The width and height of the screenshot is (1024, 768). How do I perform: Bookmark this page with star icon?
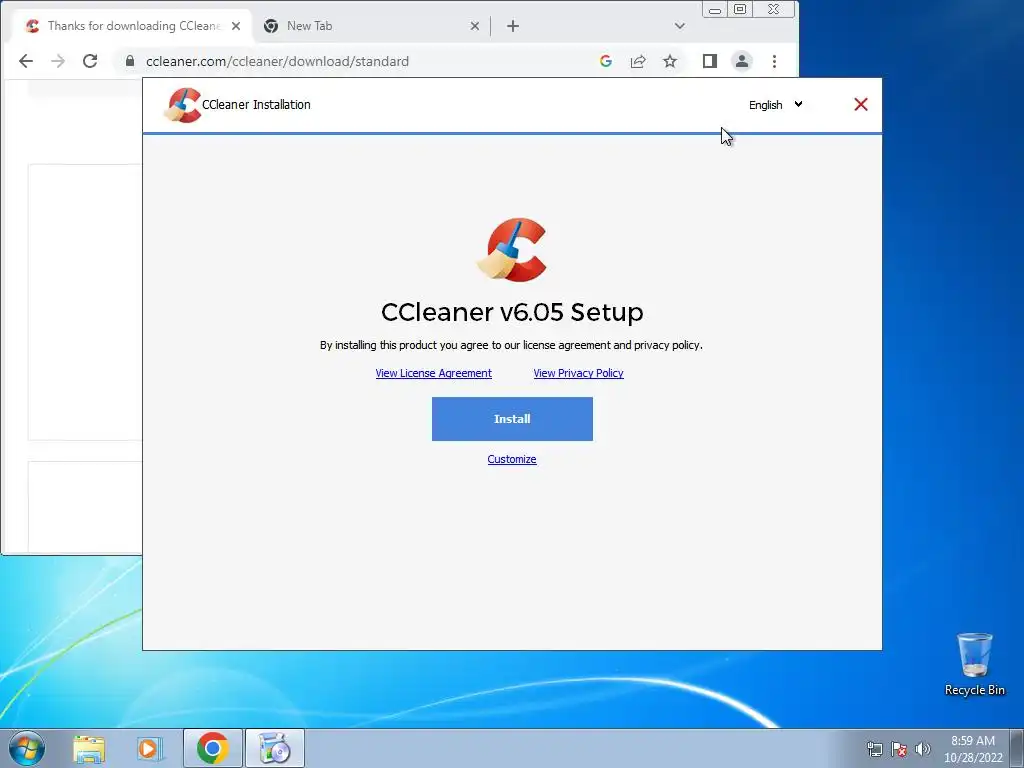pos(670,61)
